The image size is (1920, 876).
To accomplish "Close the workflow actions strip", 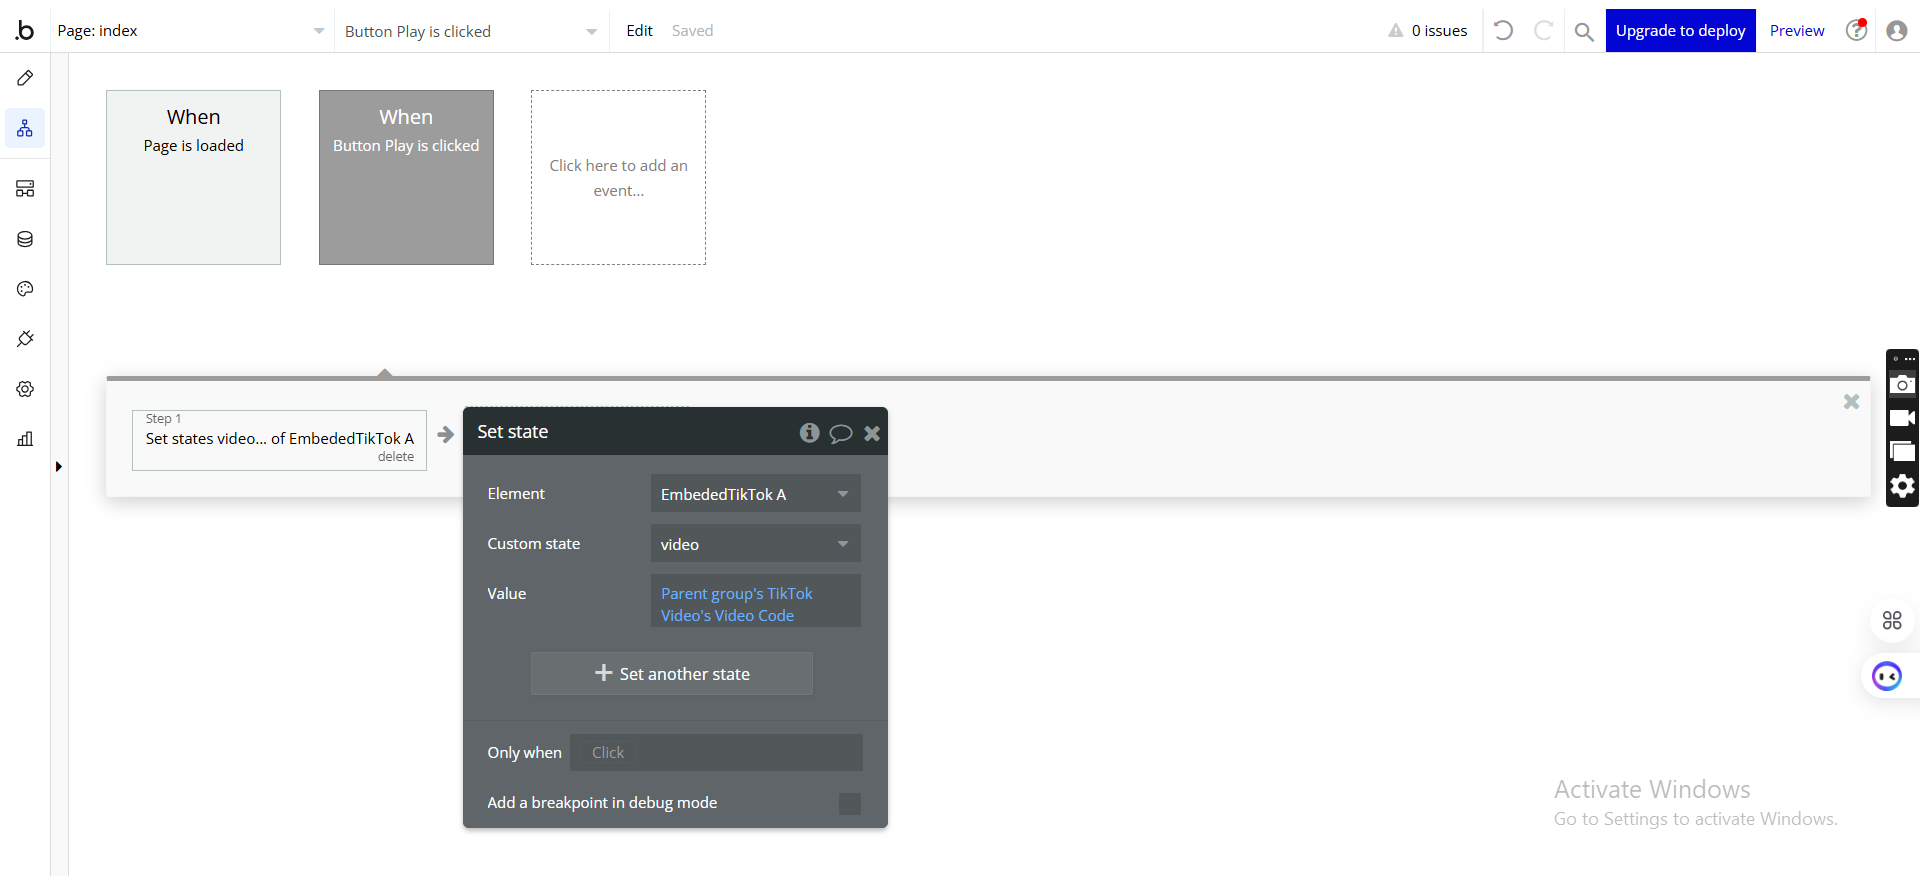I will pos(1851,401).
